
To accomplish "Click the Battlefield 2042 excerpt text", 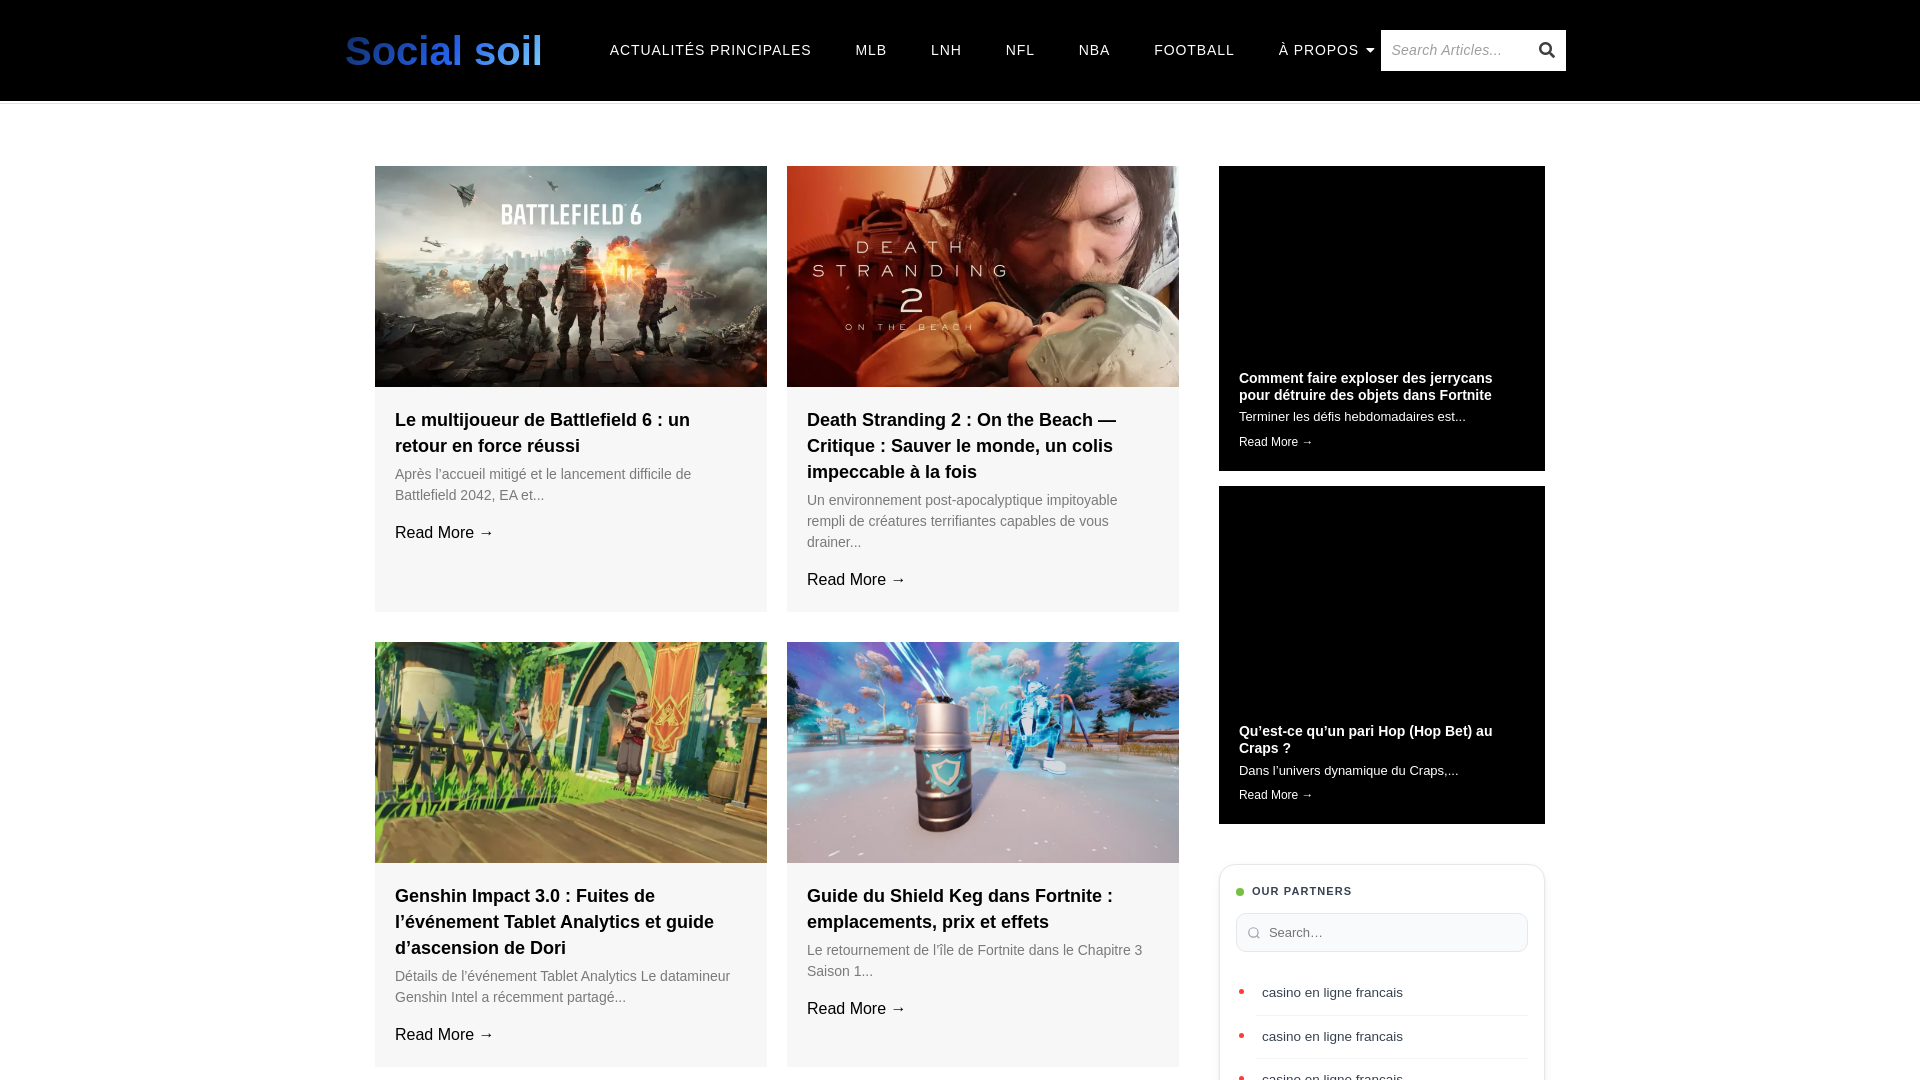I will [x=543, y=485].
